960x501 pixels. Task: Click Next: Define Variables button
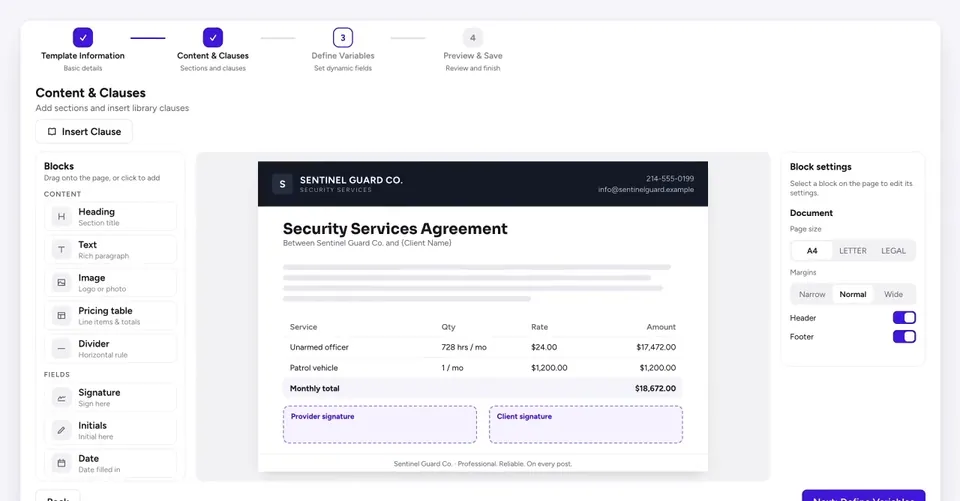[x=863, y=495]
